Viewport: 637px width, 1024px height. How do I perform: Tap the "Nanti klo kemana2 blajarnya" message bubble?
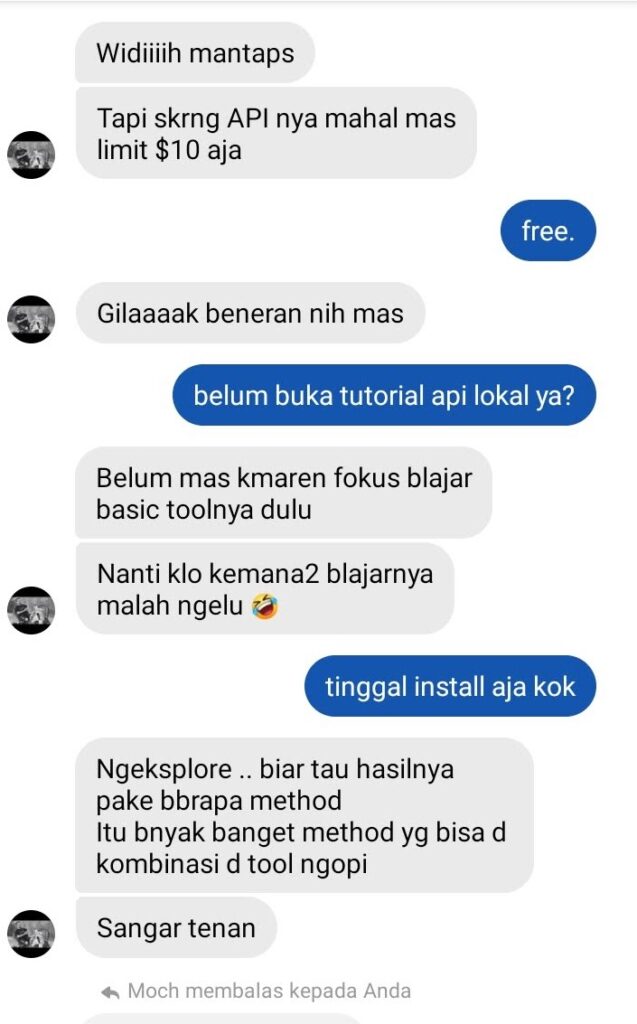point(265,588)
